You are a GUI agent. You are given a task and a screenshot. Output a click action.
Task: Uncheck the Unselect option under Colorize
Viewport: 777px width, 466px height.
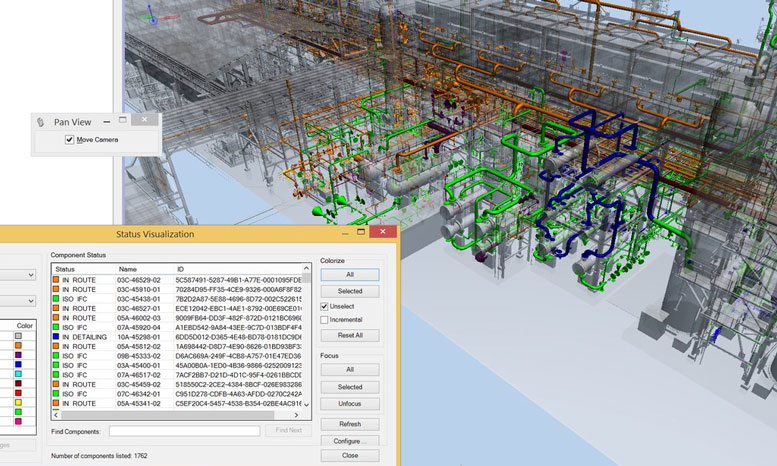(325, 305)
